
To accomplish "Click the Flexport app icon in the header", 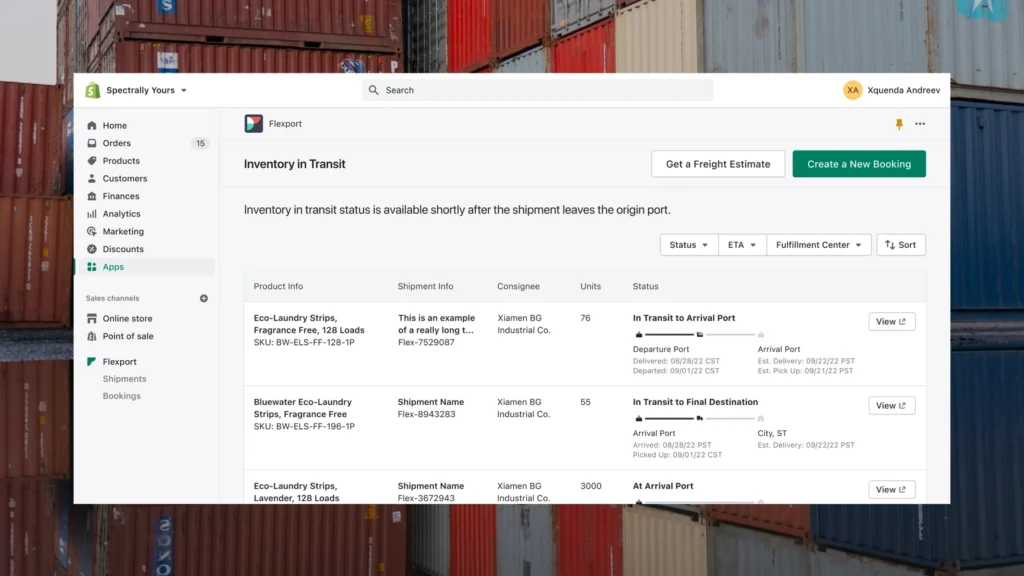I will (x=253, y=123).
